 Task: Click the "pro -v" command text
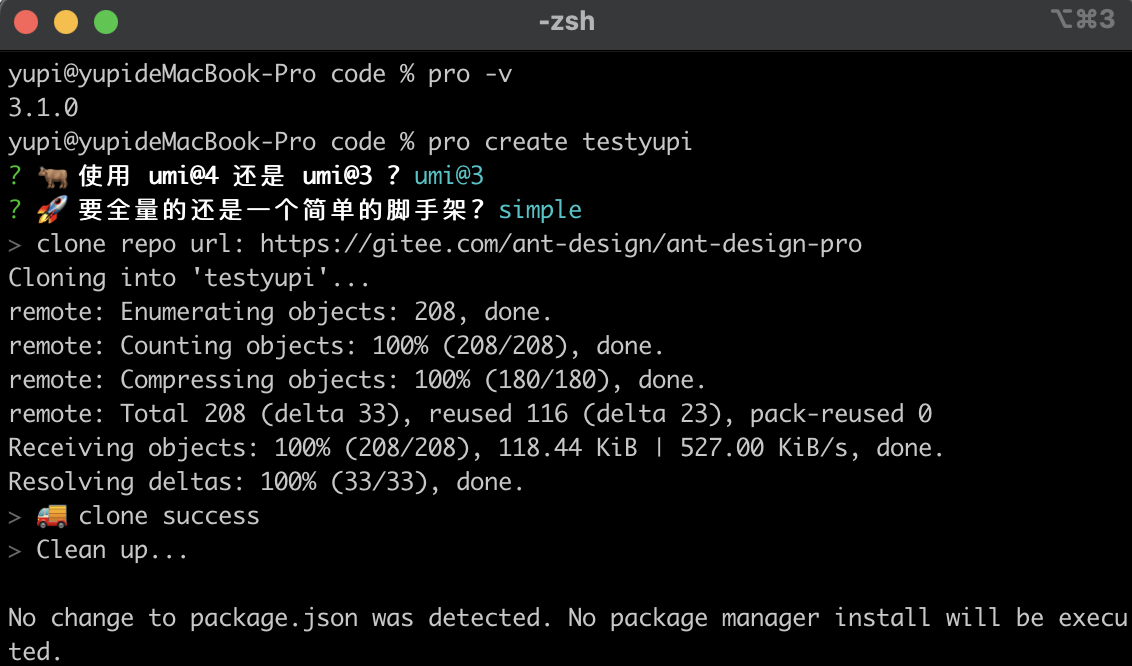coord(469,74)
